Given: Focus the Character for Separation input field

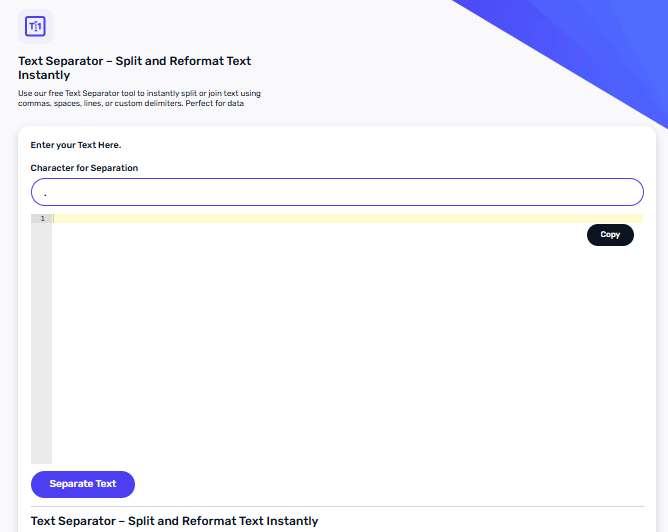Looking at the screenshot, I should pos(337,192).
